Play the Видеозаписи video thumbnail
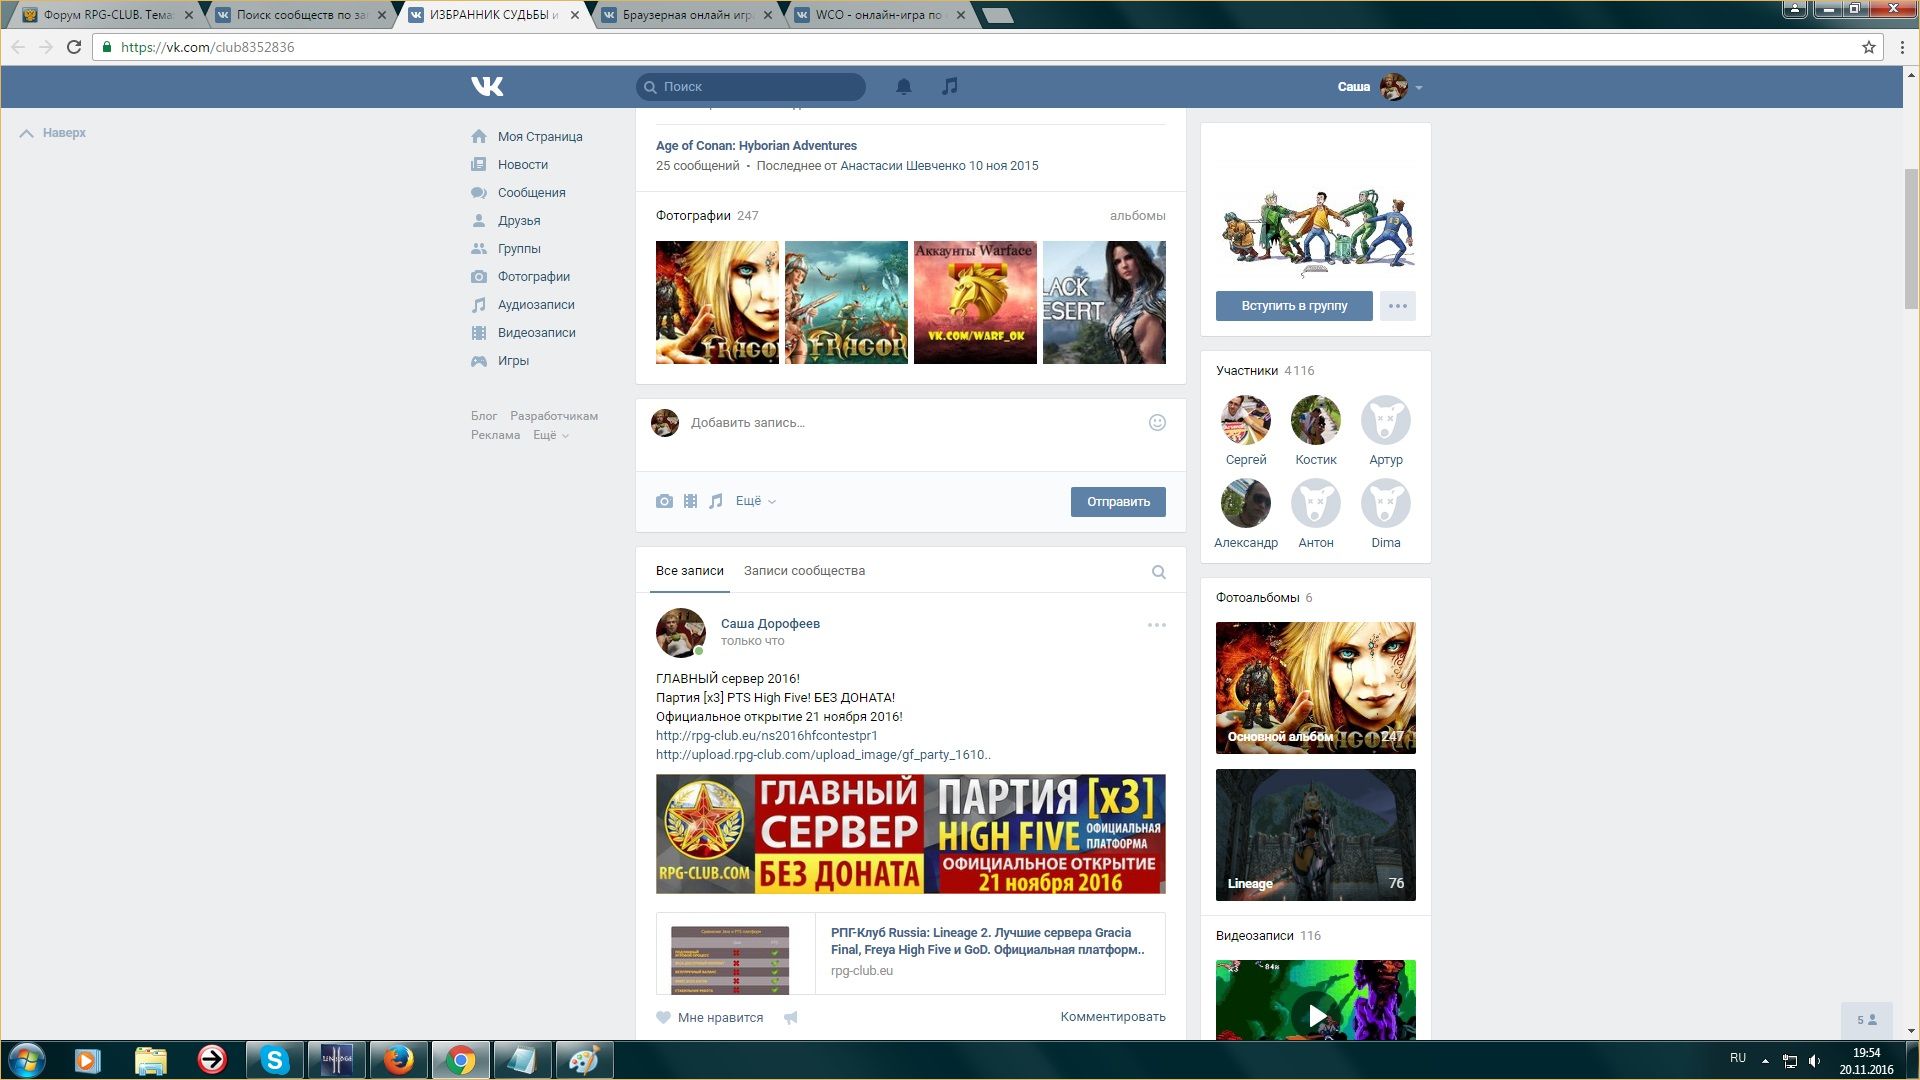Image resolution: width=1920 pixels, height=1080 pixels. [x=1316, y=1015]
